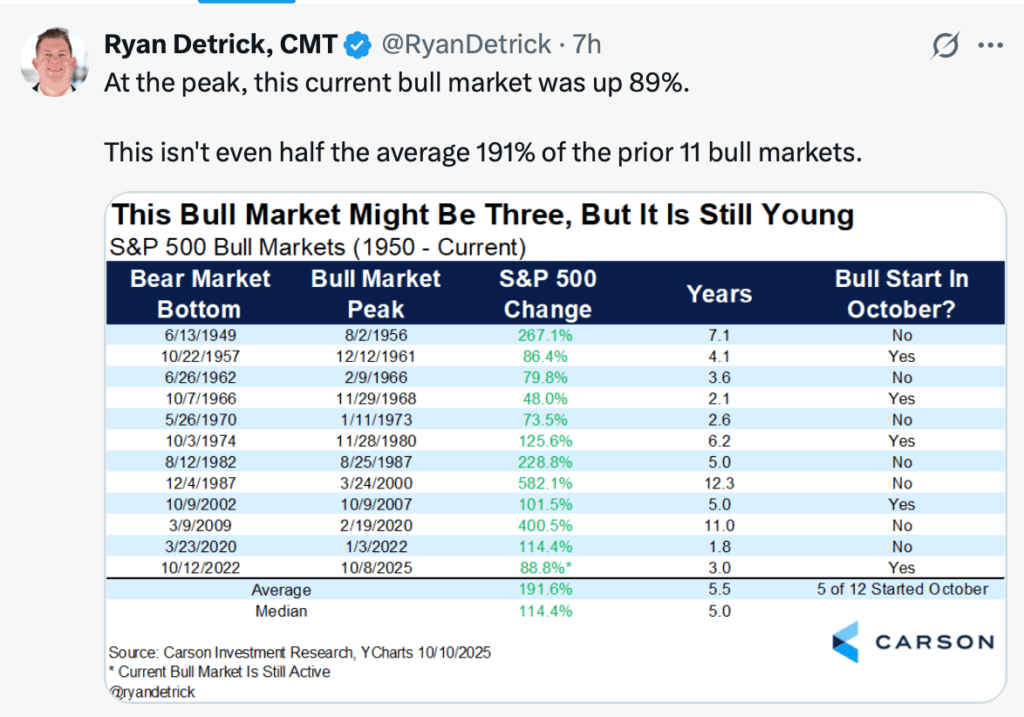Click the "Bull Market Peak" column header

[376, 294]
